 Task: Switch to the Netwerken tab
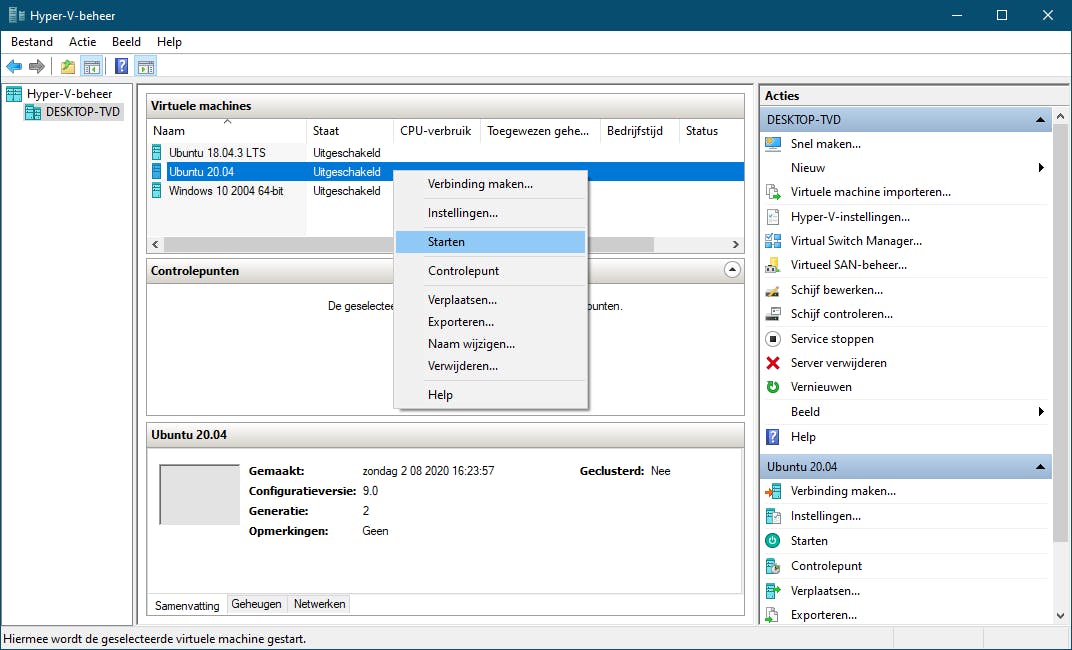coord(319,604)
